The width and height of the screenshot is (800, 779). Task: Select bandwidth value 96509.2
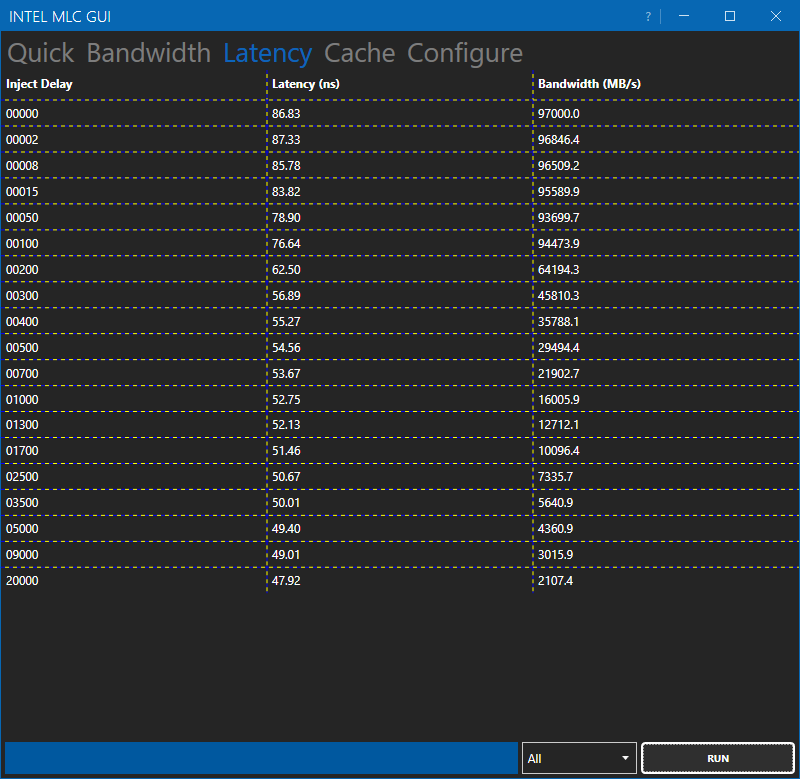pyautogui.click(x=558, y=166)
